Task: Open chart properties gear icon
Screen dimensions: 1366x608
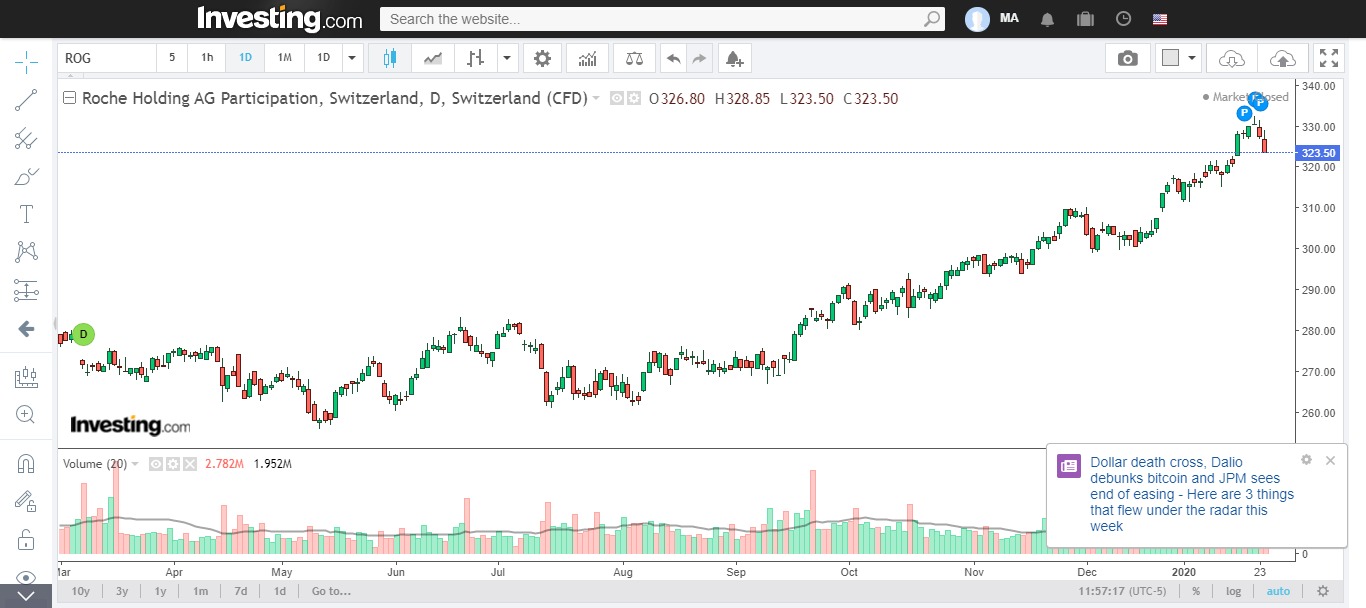Action: (x=542, y=59)
